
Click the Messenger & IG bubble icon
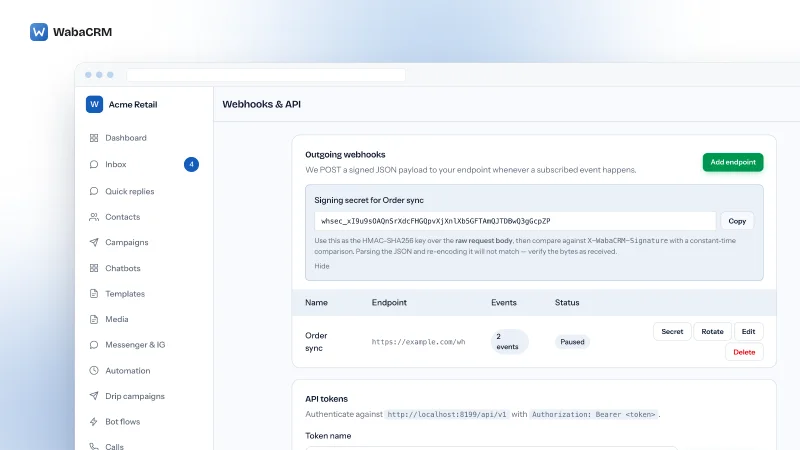(94, 345)
